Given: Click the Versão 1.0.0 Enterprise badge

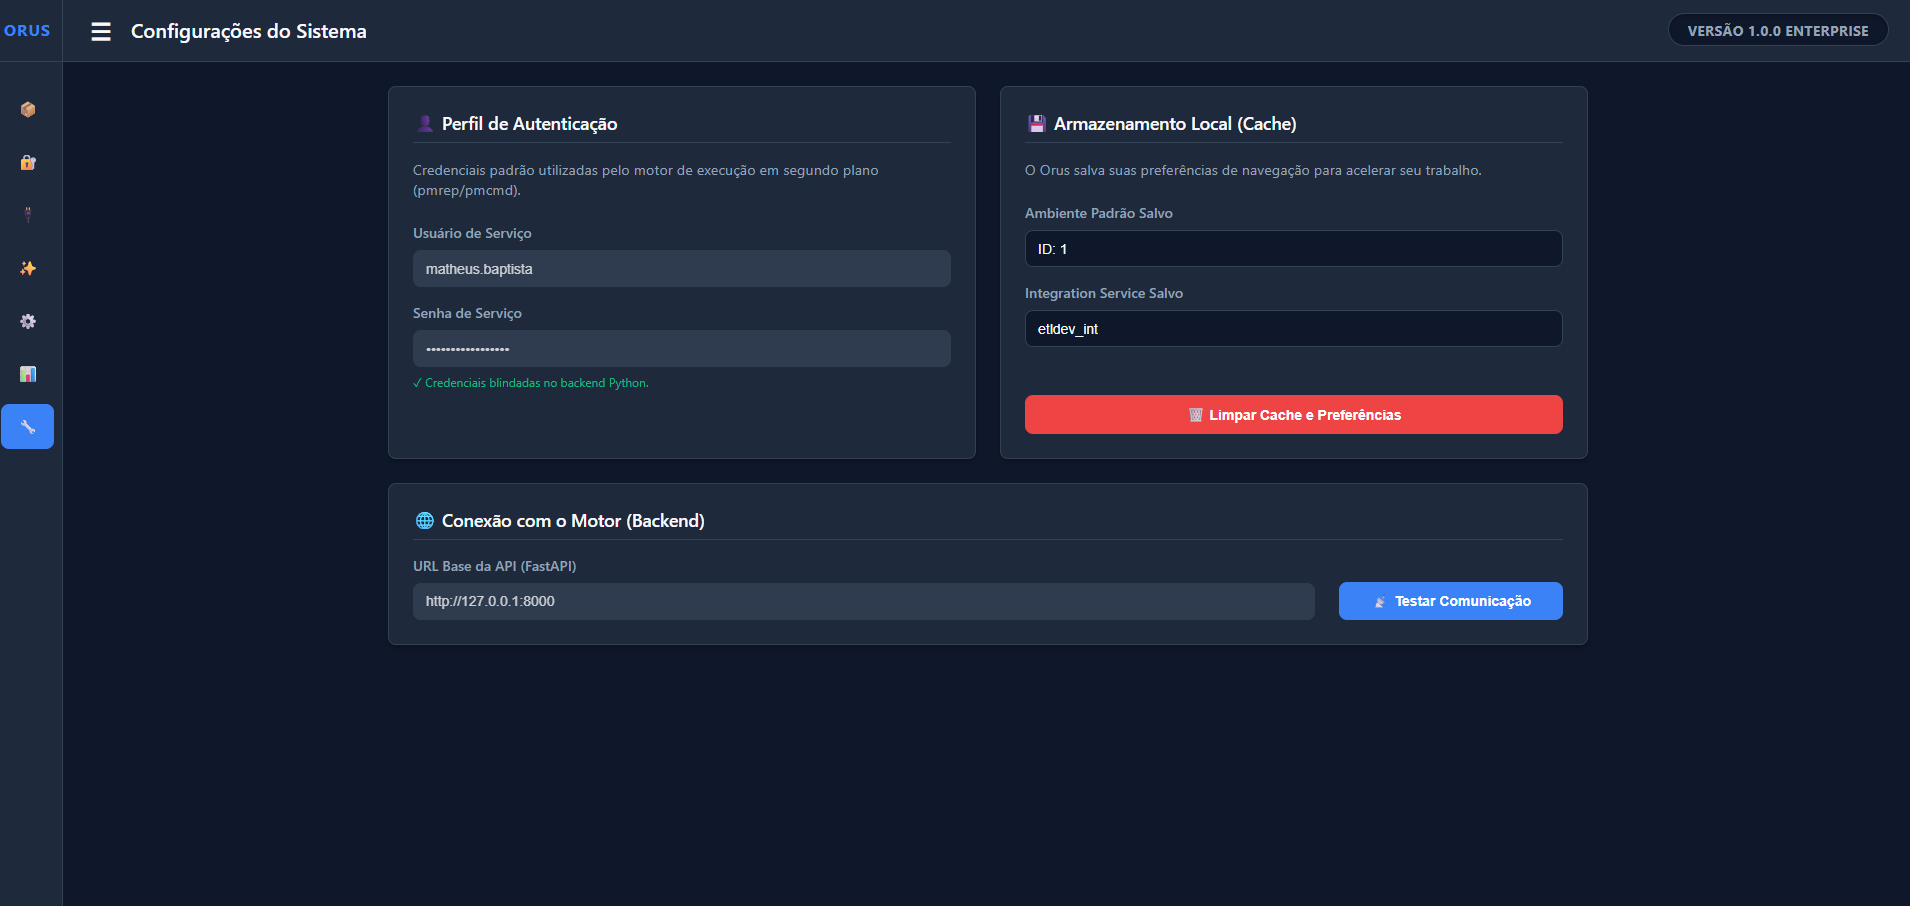Looking at the screenshot, I should tap(1778, 30).
